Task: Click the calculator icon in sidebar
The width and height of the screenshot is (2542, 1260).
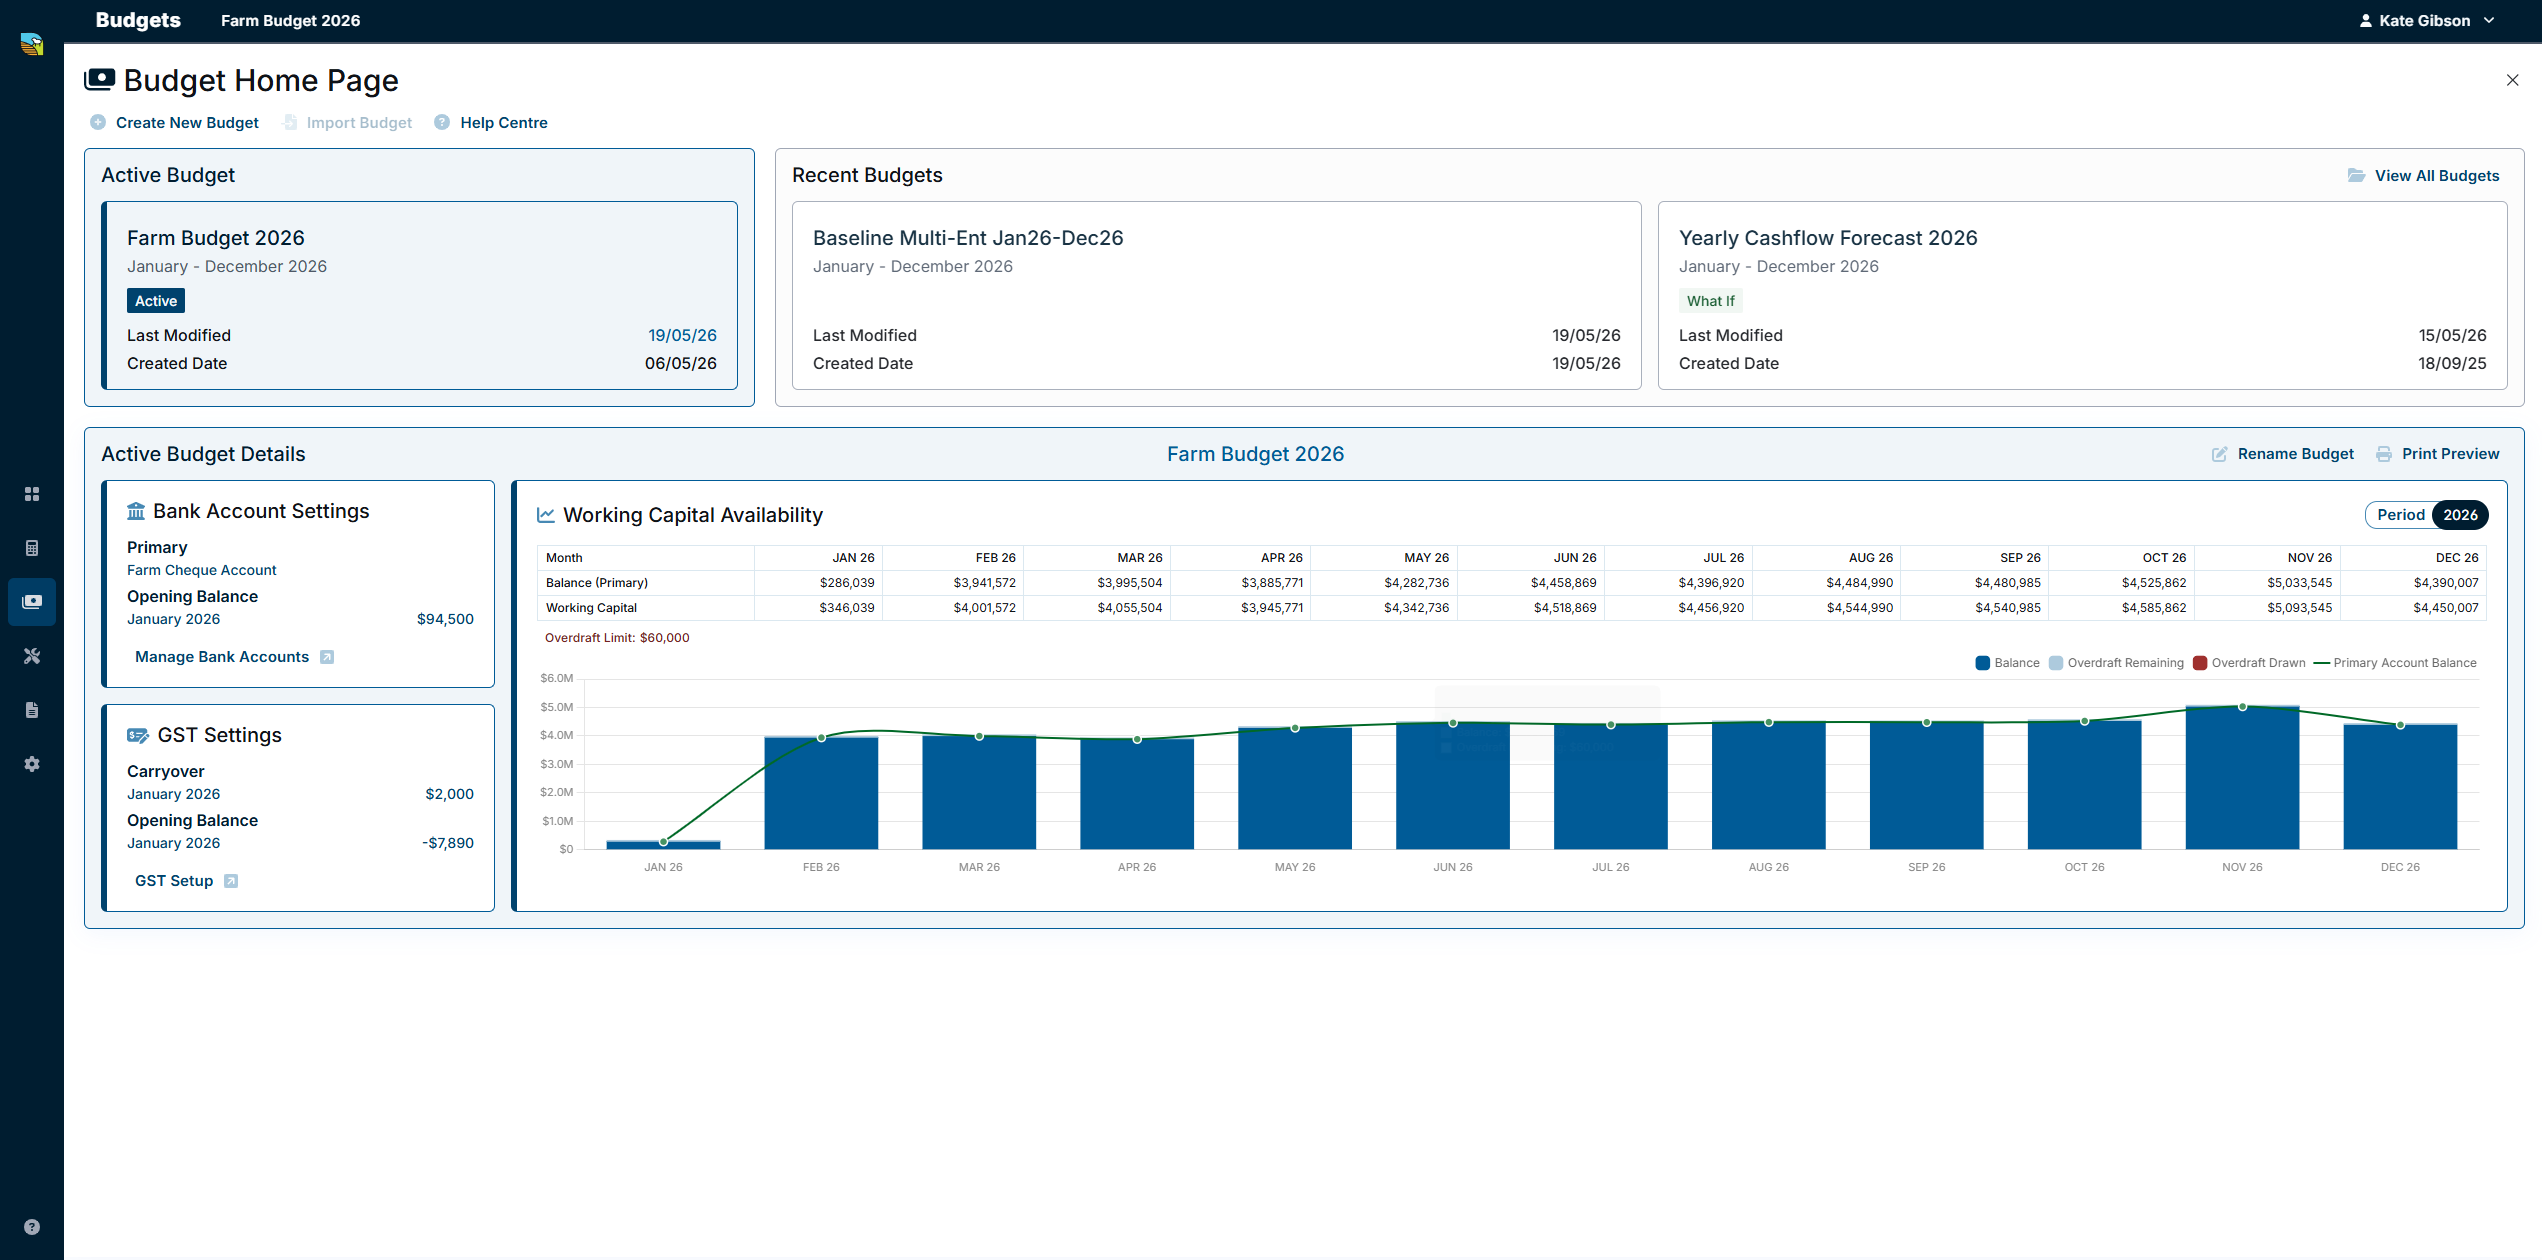Action: coord(32,548)
